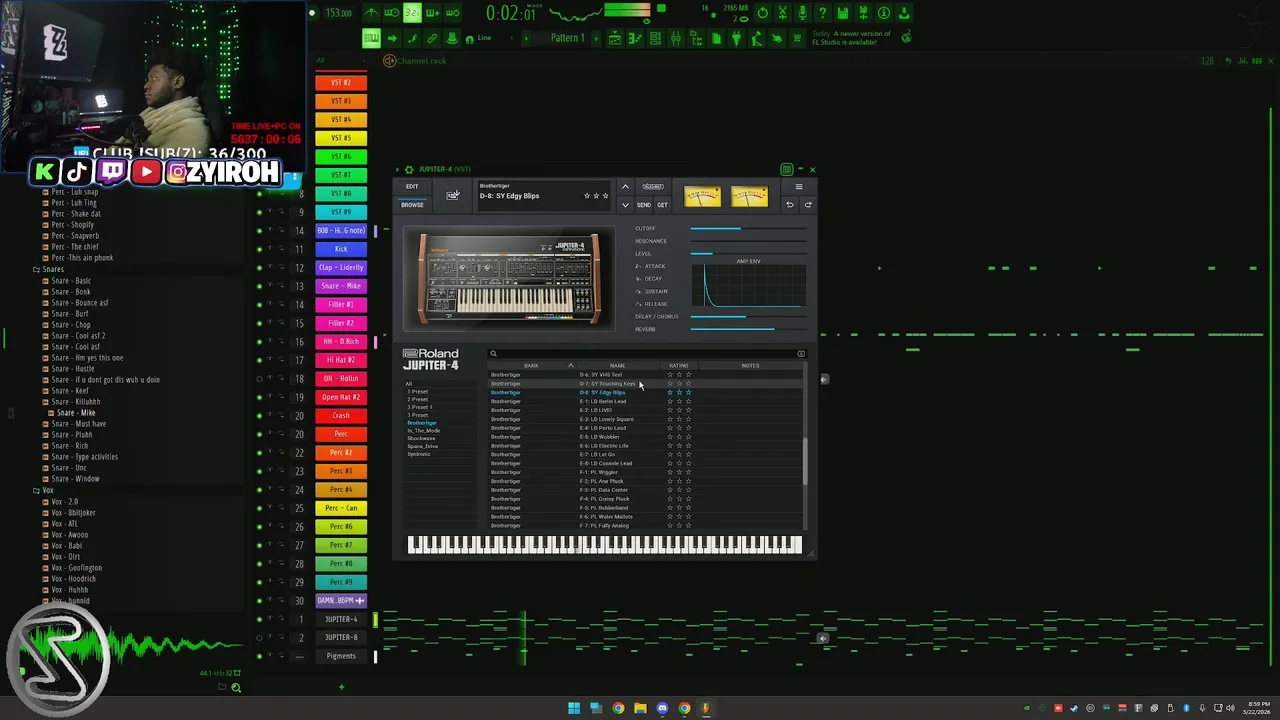Image resolution: width=1280 pixels, height=720 pixels.
Task: Select the 808 channel button
Action: pos(341,231)
